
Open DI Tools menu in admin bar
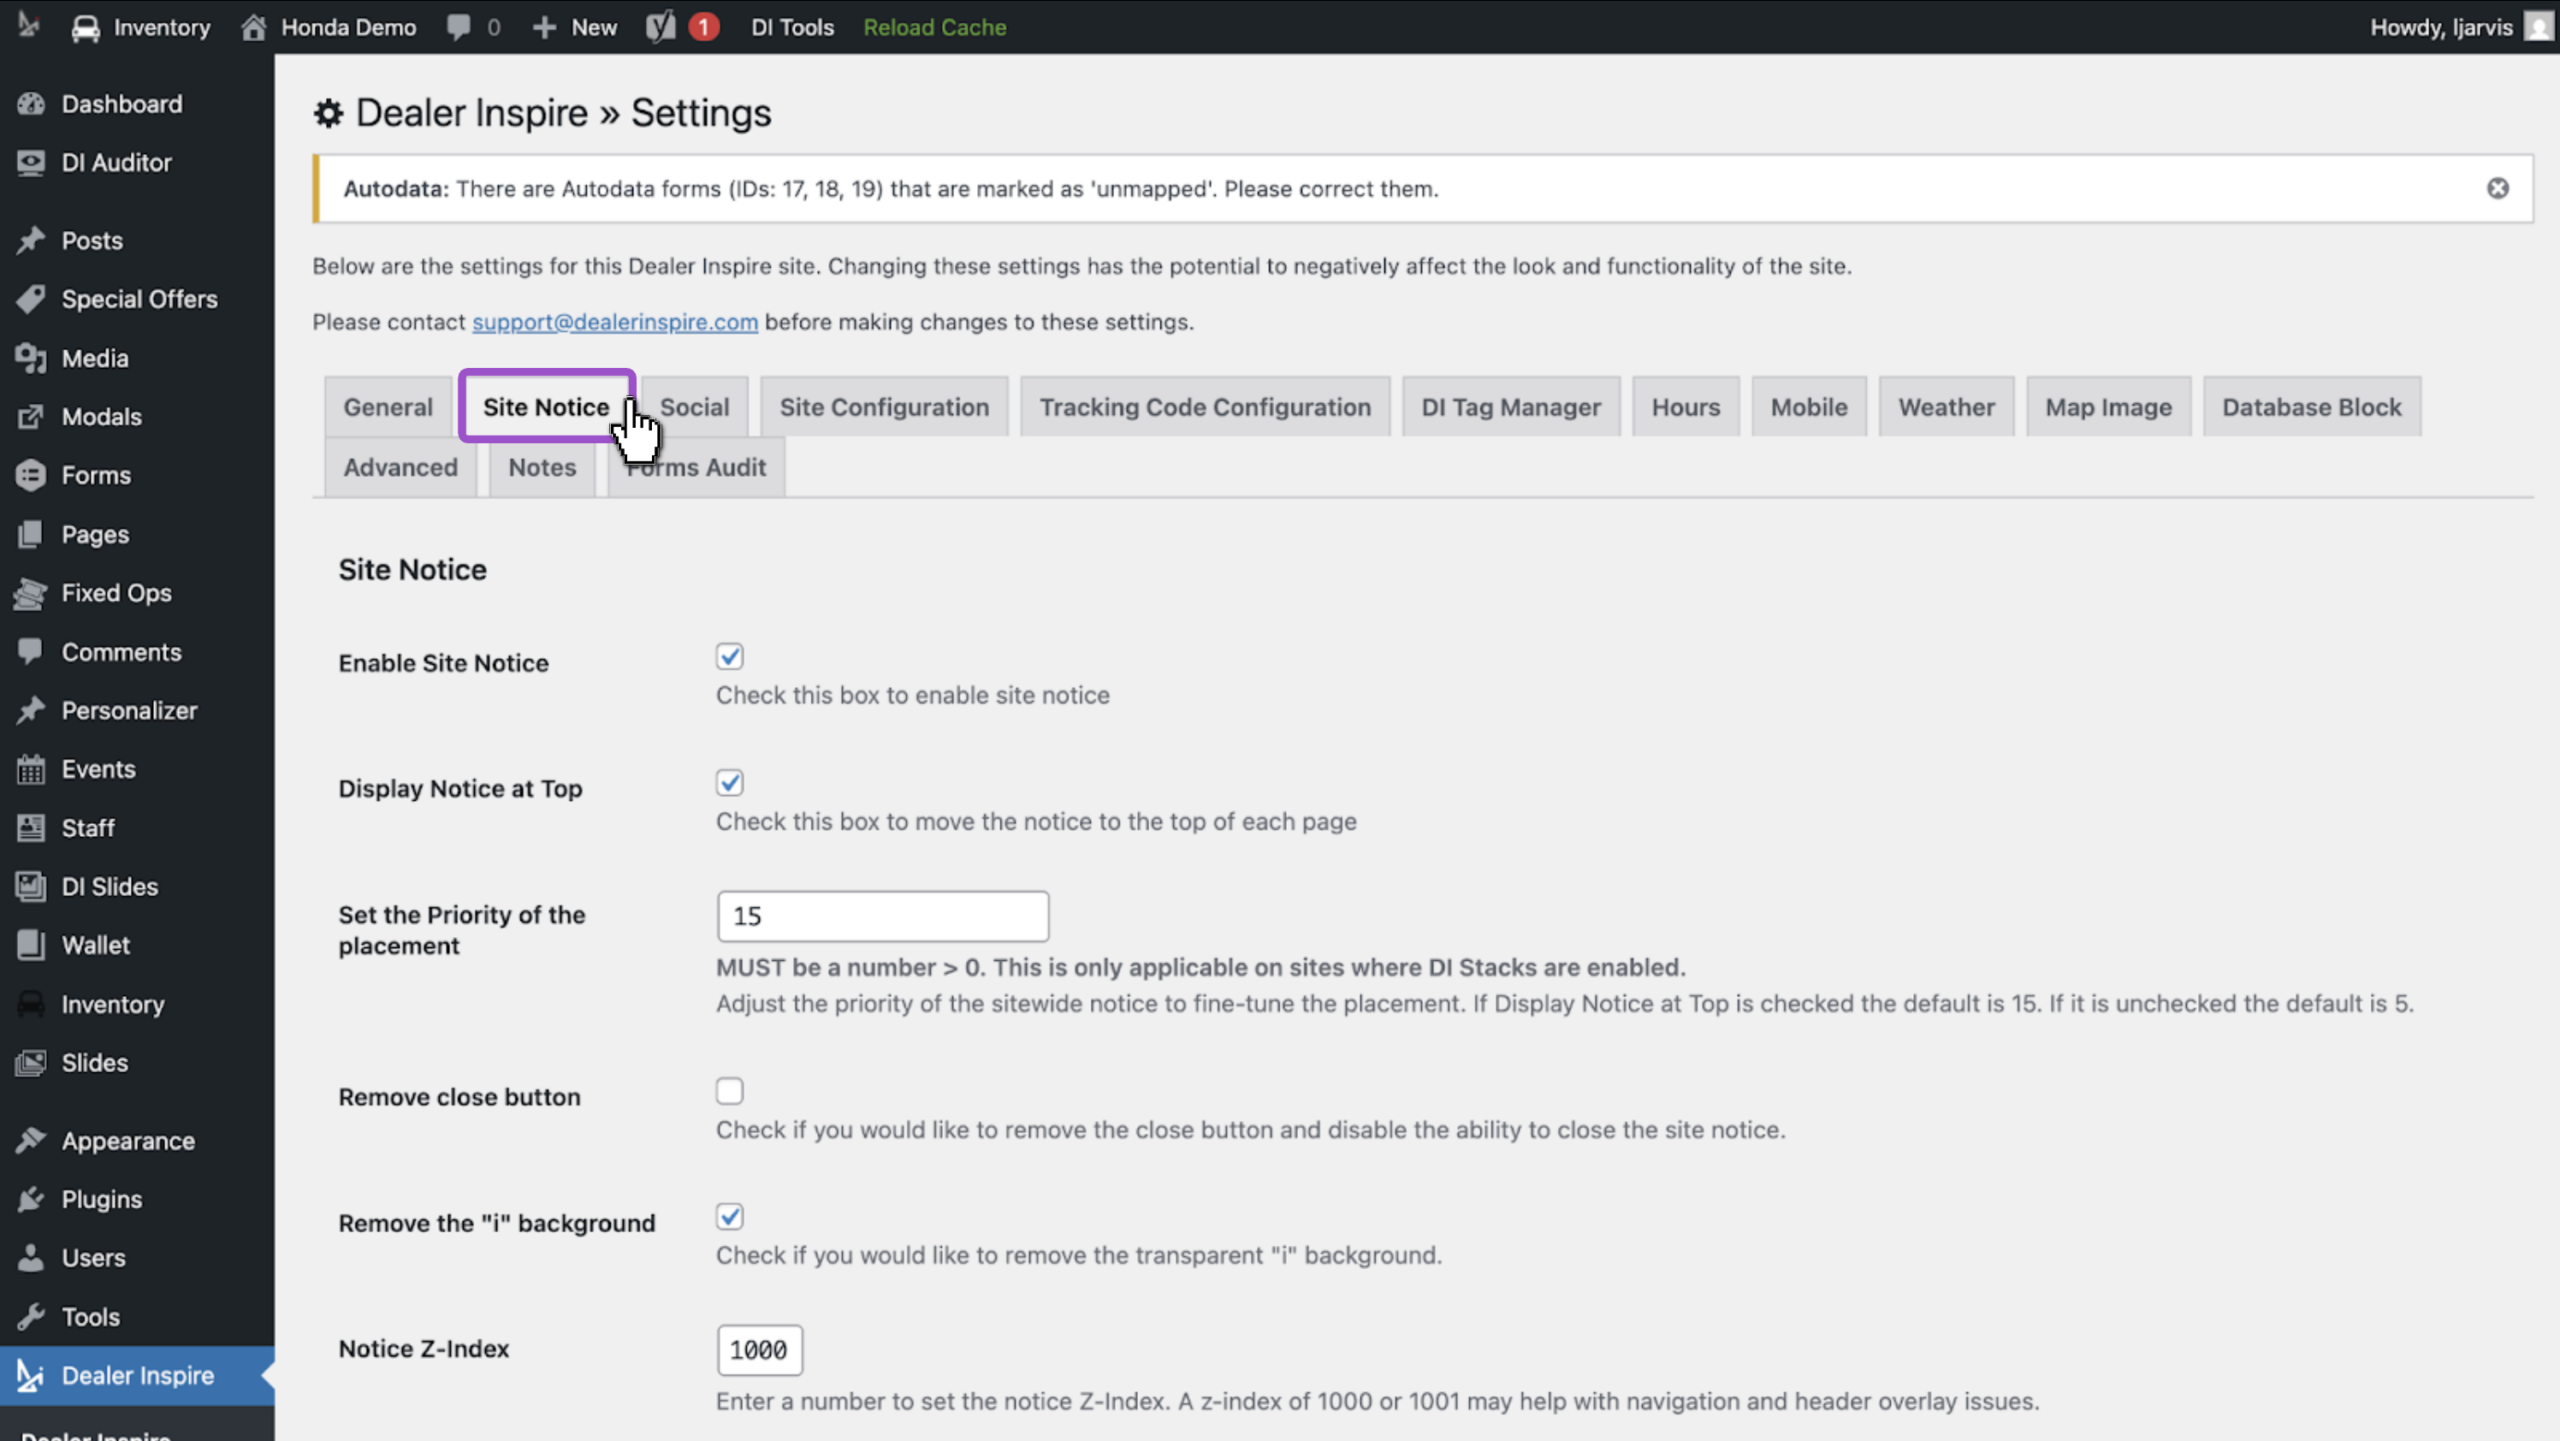tap(792, 27)
